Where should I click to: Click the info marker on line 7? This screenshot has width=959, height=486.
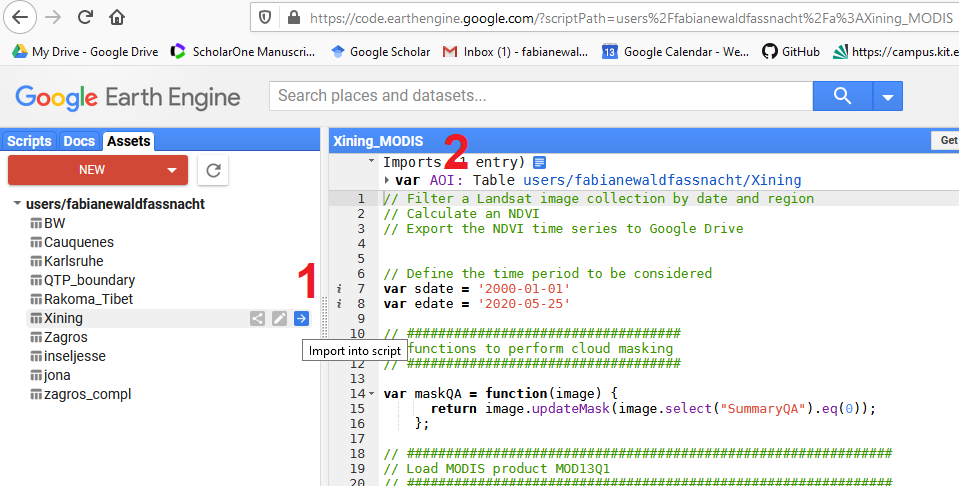[339, 289]
